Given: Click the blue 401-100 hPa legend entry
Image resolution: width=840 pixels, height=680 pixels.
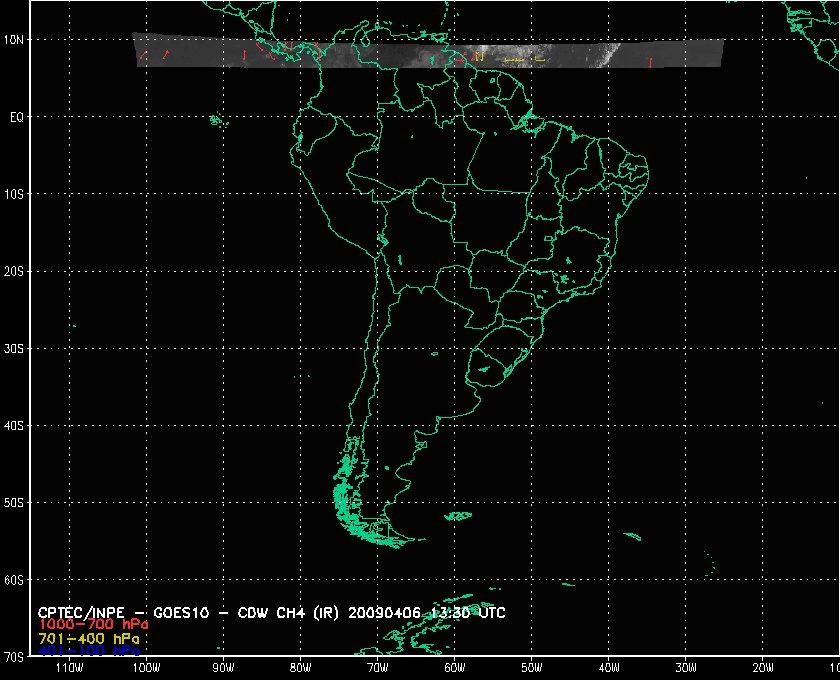Looking at the screenshot, I should coord(88,650).
